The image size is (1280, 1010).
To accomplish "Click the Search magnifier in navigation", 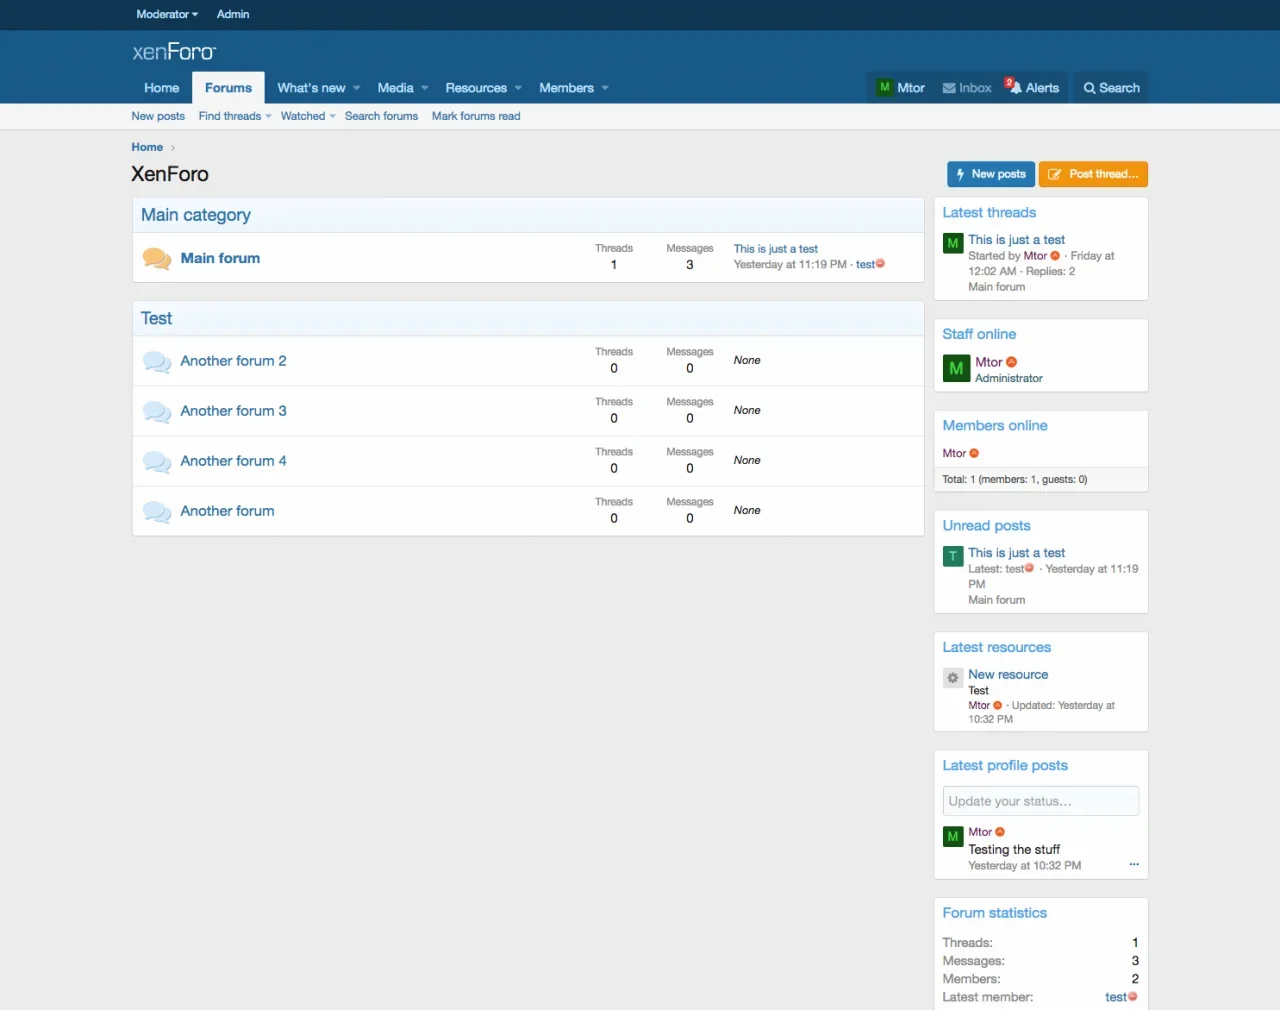I will [1090, 88].
